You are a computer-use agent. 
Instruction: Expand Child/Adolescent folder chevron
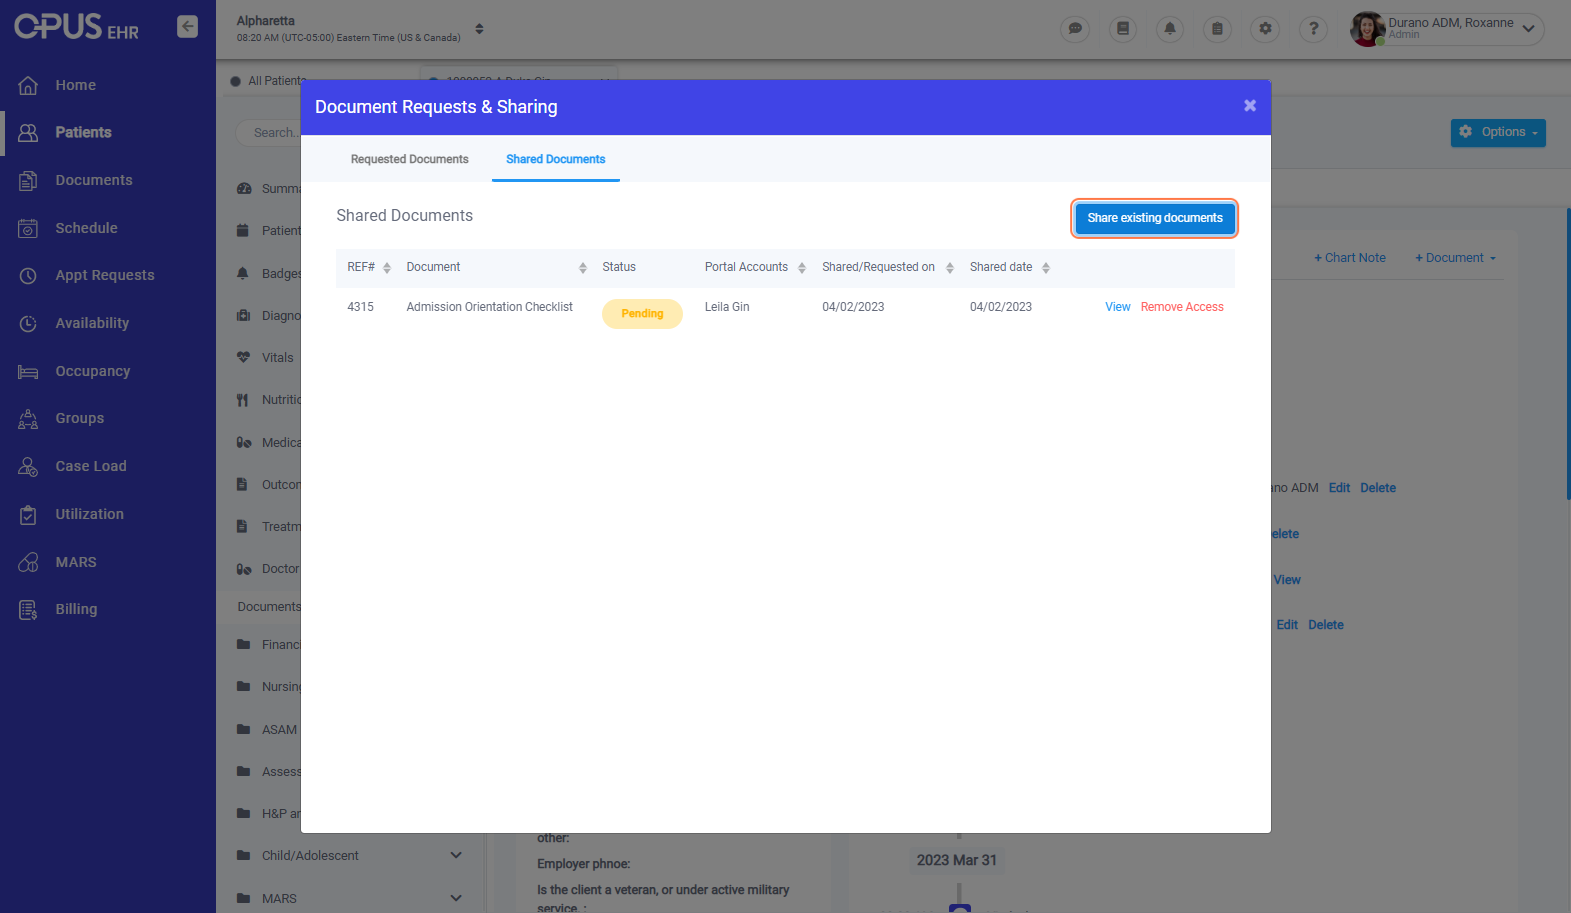coord(456,855)
